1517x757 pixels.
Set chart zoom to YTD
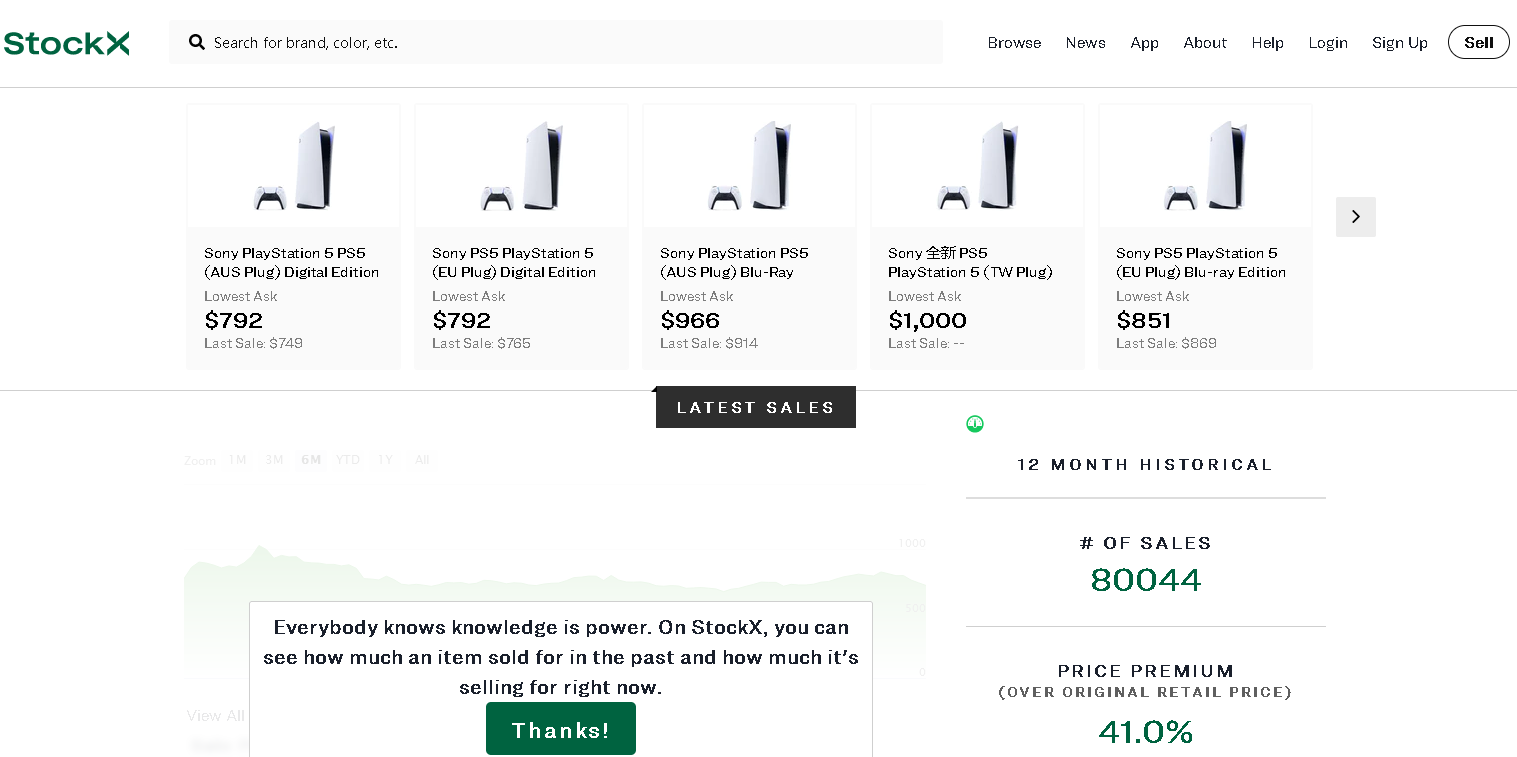tap(348, 460)
